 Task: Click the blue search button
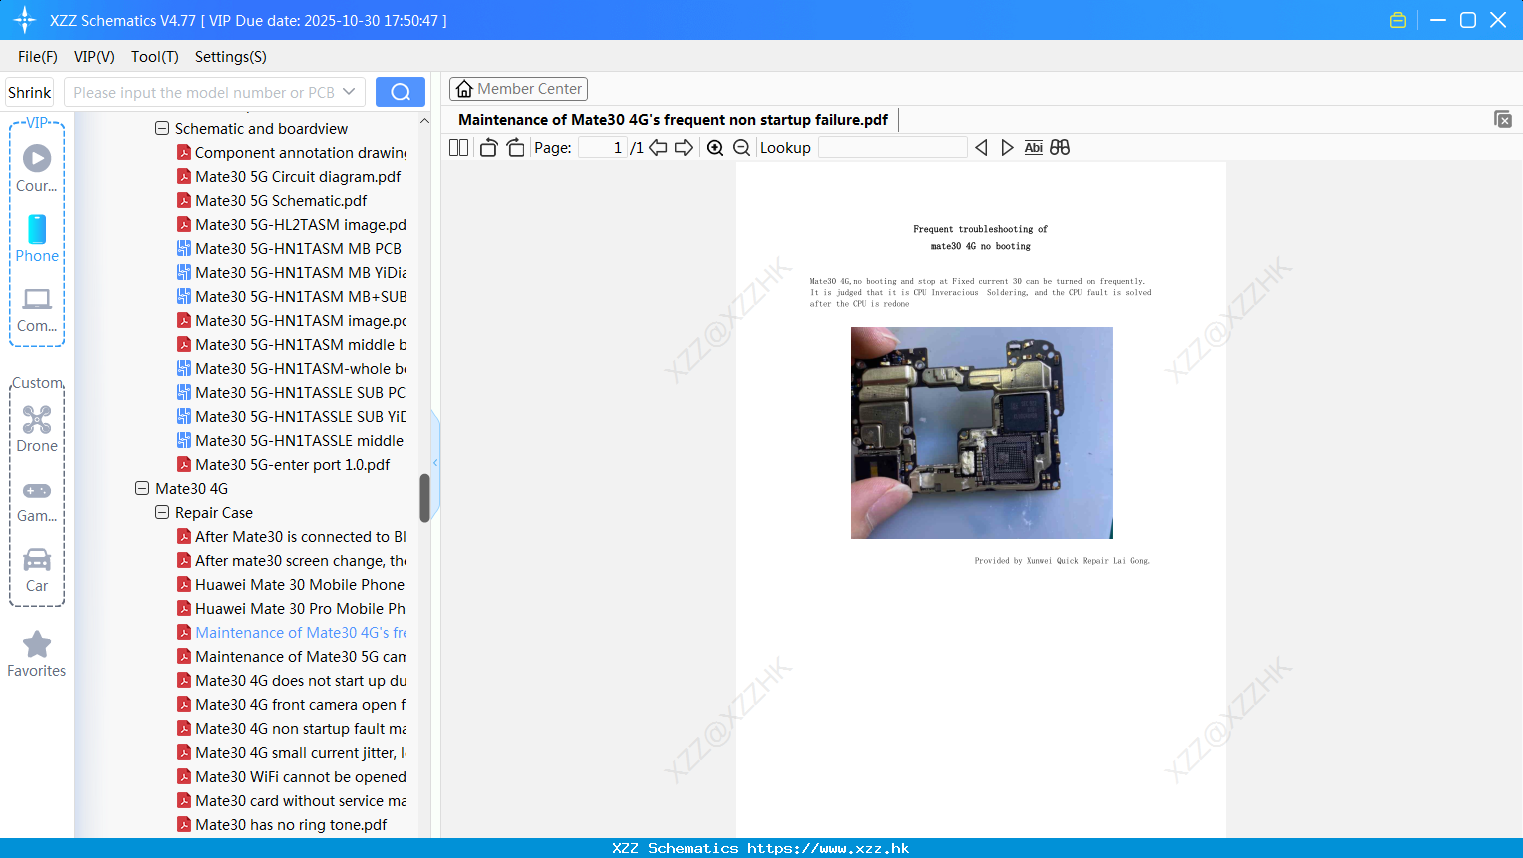click(x=400, y=92)
